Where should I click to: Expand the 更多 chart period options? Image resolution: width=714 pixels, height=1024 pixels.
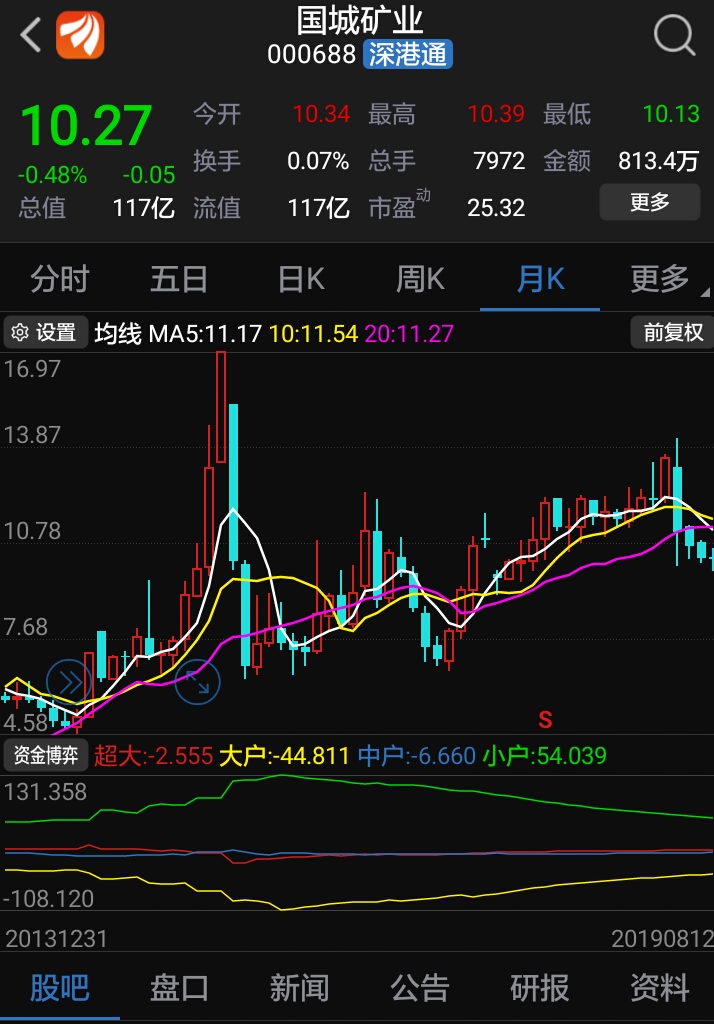point(660,279)
